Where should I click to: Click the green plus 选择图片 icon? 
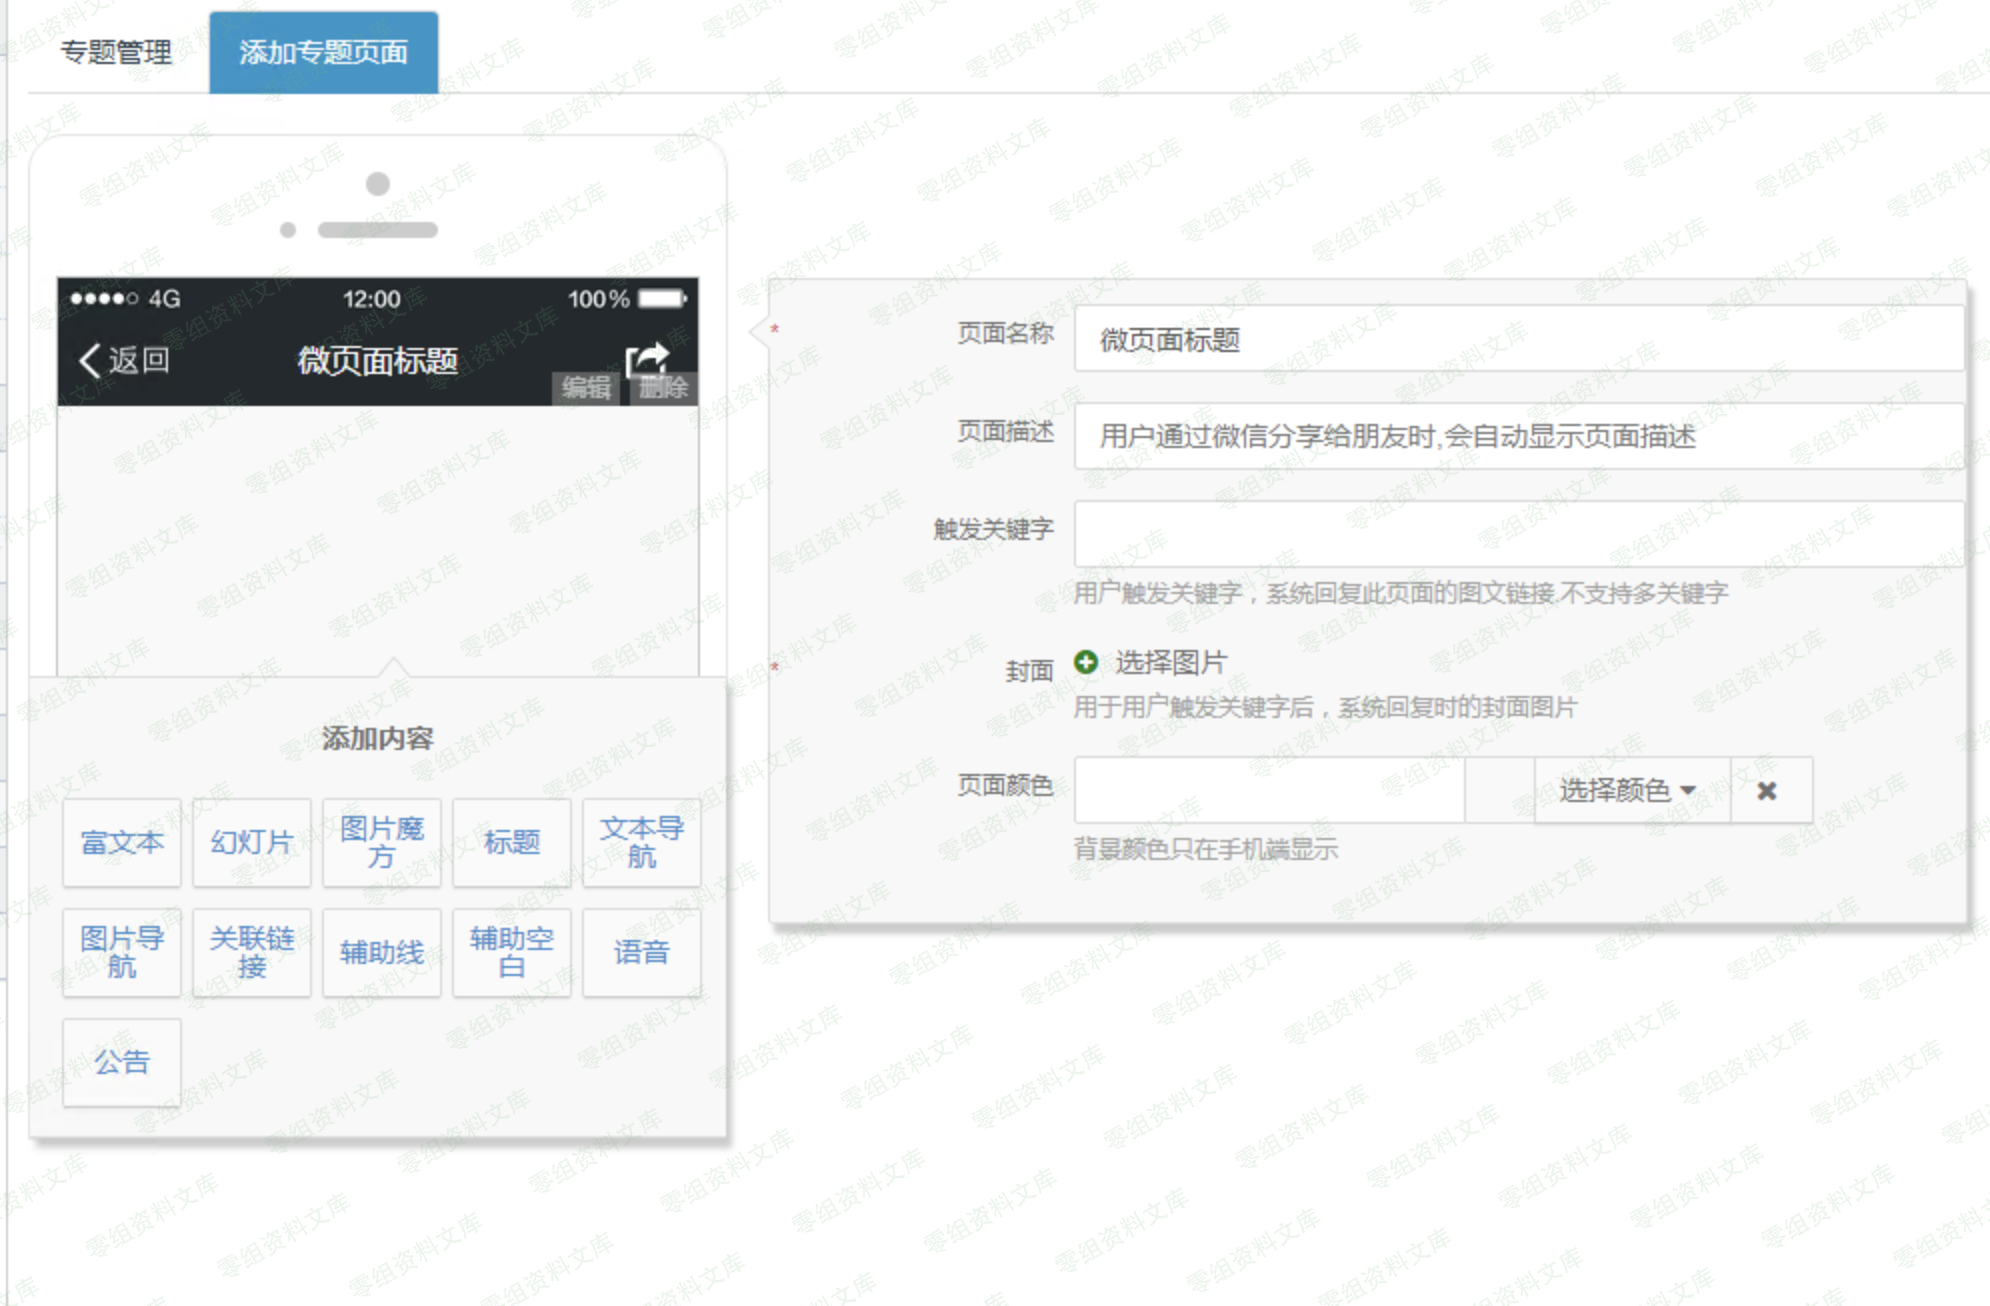1086,662
